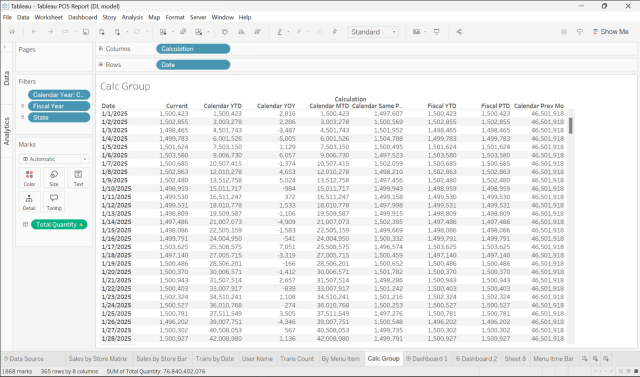Open the Size marks card
Image resolution: width=640 pixels, height=377 pixels.
[x=54, y=178]
